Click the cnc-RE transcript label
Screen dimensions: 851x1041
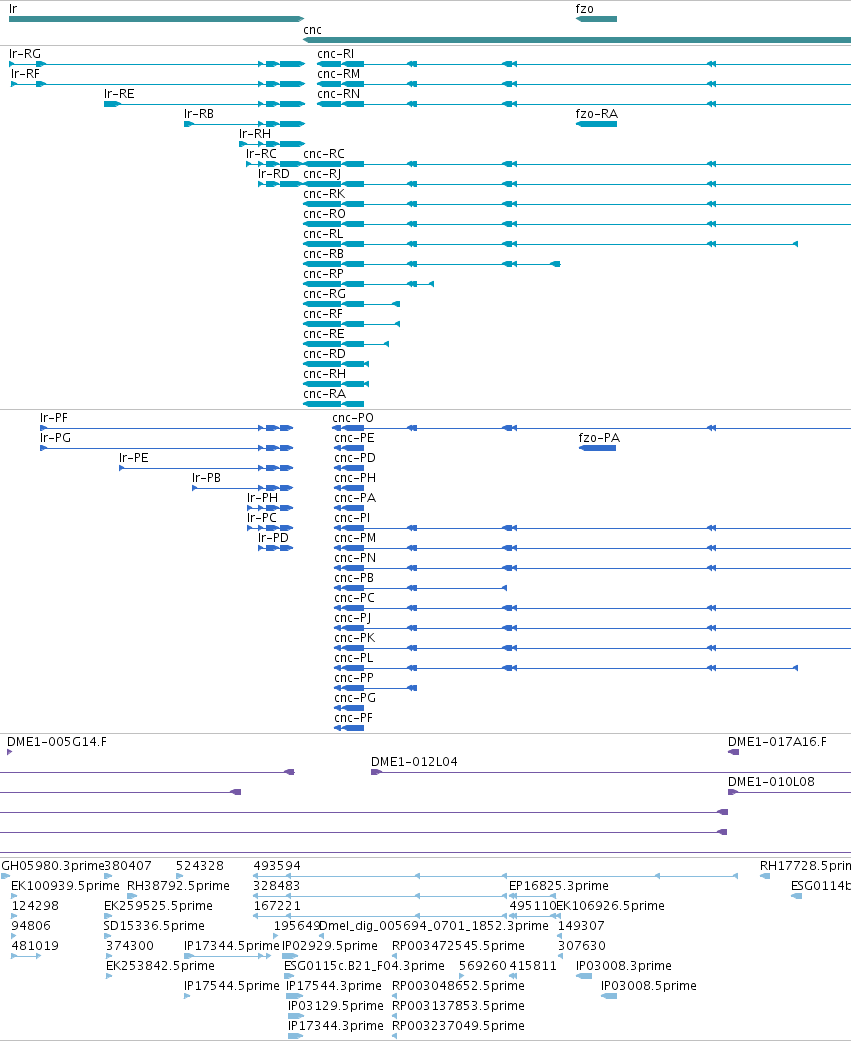pyautogui.click(x=324, y=333)
